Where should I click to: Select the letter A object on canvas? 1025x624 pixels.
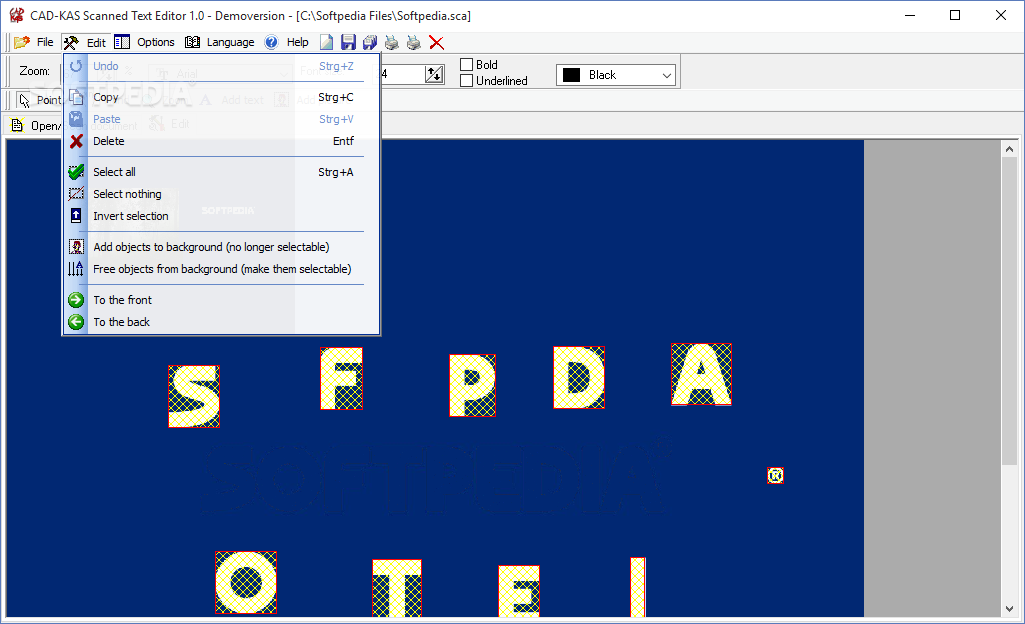click(701, 375)
